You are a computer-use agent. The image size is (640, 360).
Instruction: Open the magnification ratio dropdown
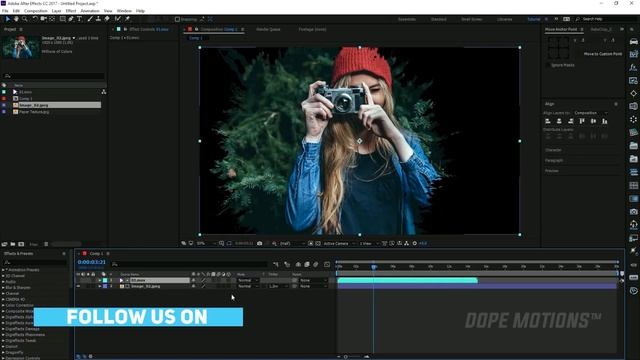click(206, 243)
